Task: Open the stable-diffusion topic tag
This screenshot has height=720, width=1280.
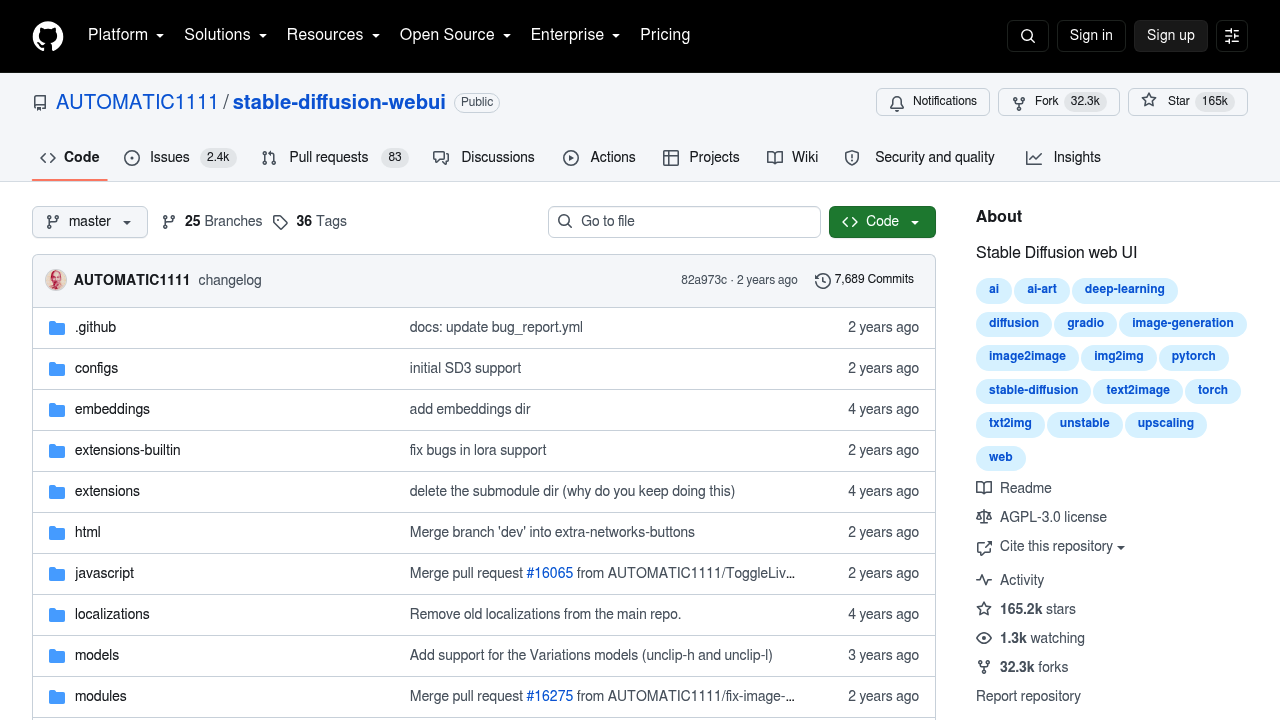Action: click(1033, 391)
